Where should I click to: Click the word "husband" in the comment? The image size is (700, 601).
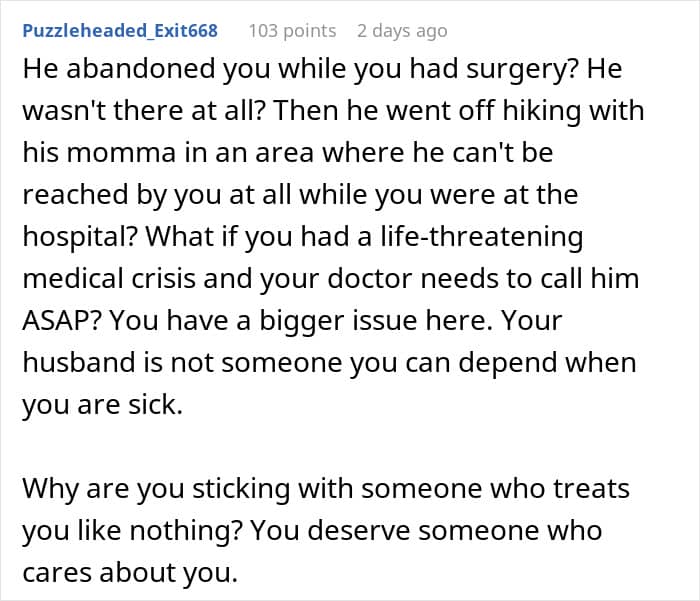pos(79,362)
